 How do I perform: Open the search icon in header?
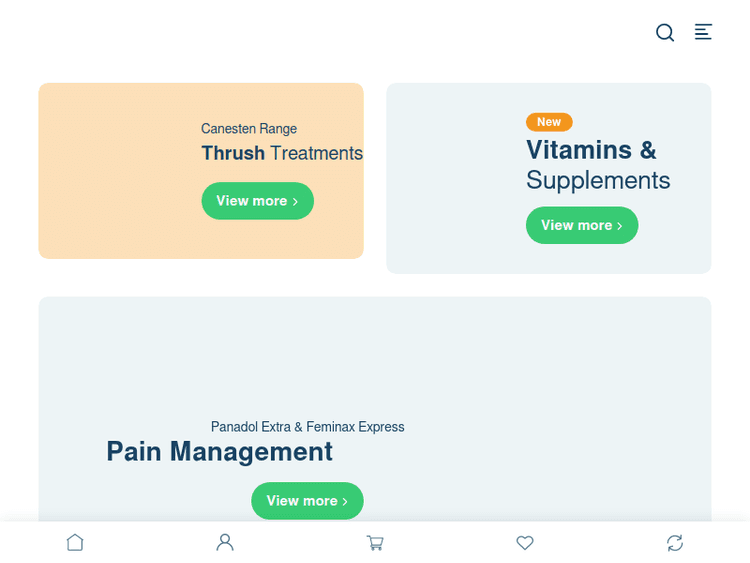coord(665,33)
